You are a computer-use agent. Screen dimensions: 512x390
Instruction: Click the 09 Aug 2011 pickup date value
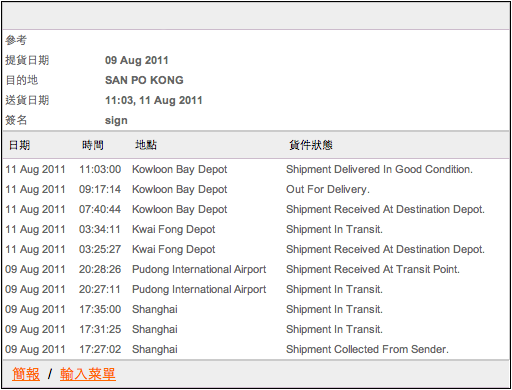pyautogui.click(x=137, y=60)
